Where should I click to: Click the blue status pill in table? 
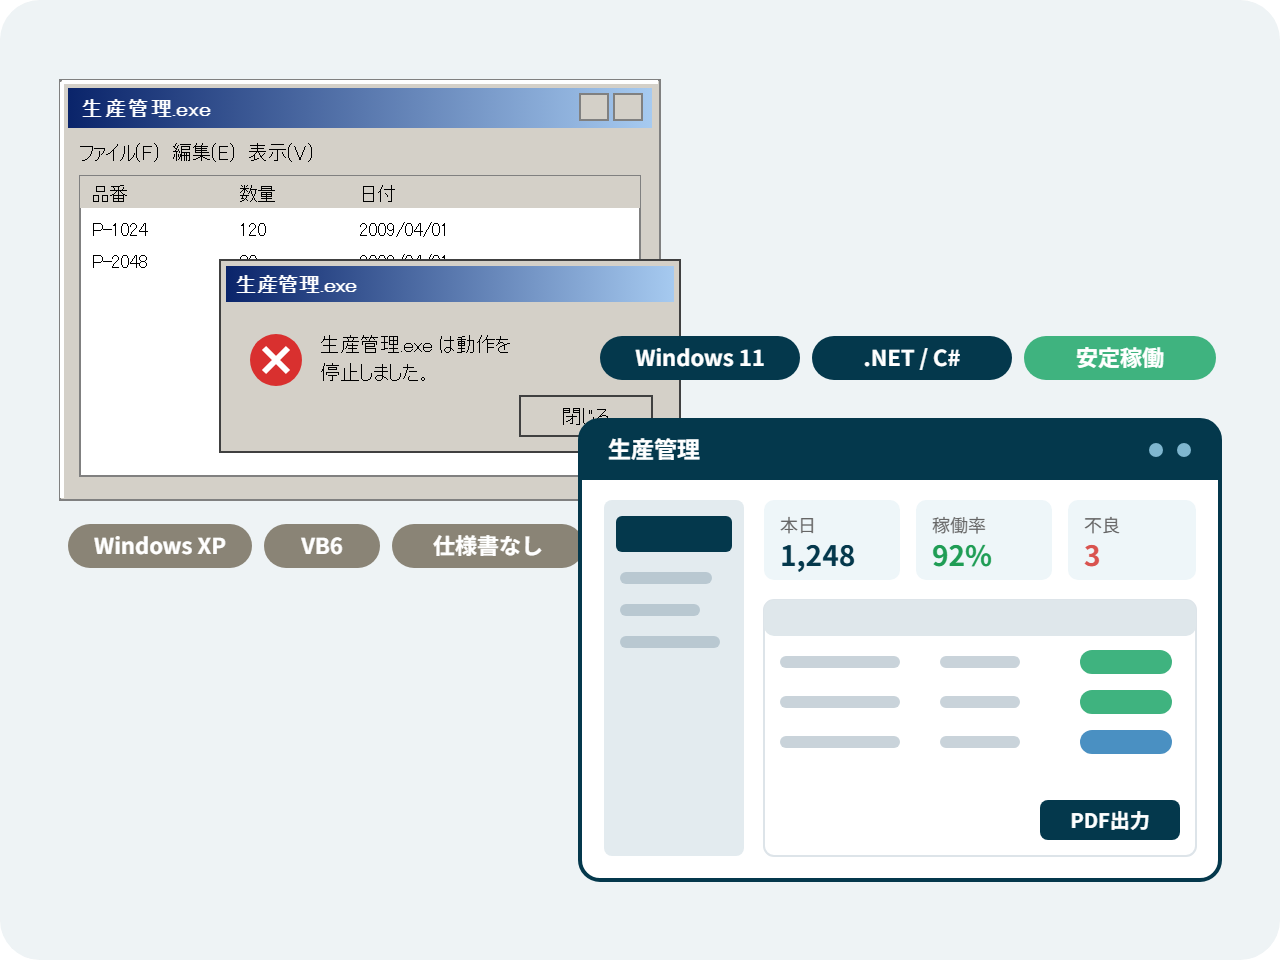coord(1126,742)
